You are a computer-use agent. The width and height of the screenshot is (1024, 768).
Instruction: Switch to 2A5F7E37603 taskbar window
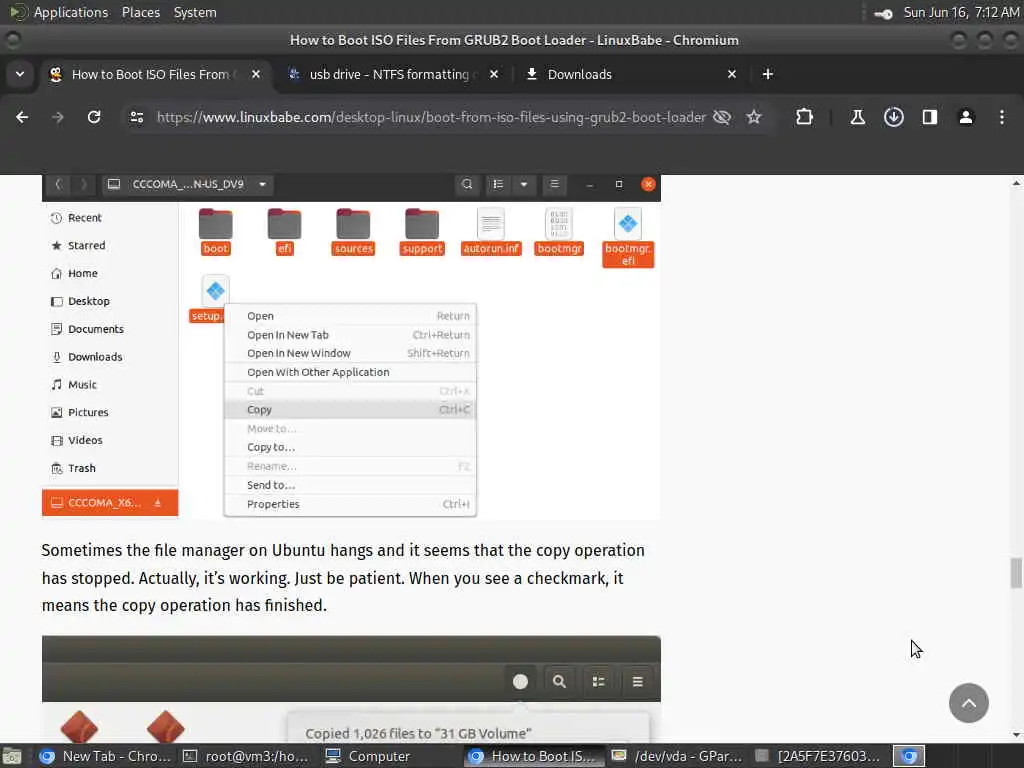[818, 756]
